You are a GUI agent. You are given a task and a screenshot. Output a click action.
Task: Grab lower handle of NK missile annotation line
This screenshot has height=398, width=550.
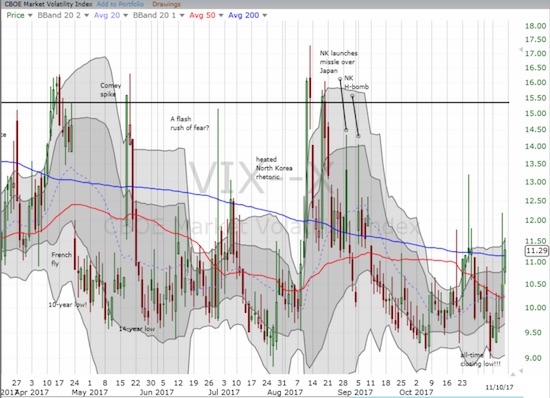346,130
